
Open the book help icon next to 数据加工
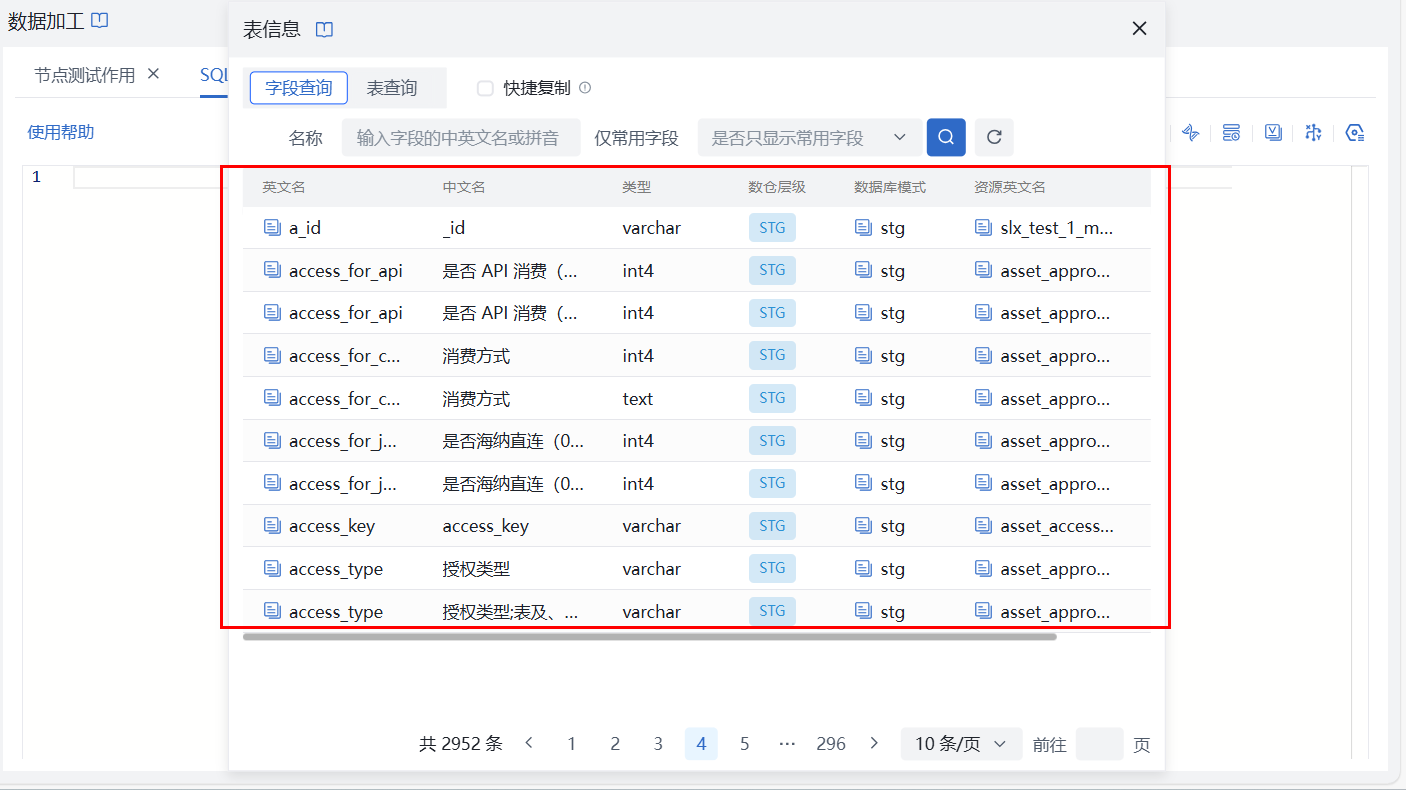tap(99, 20)
